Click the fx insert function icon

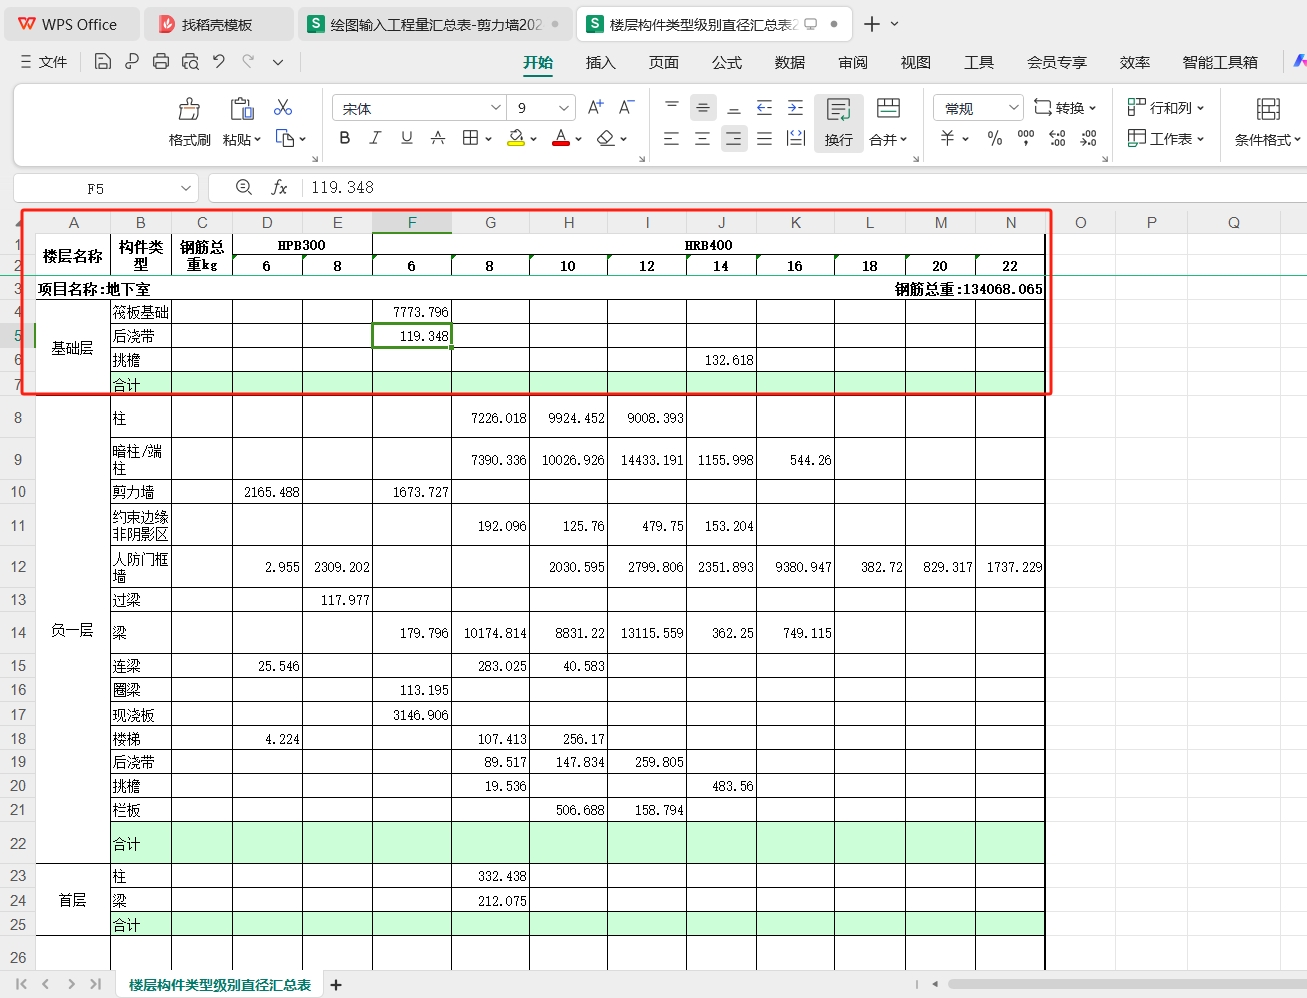click(x=279, y=187)
